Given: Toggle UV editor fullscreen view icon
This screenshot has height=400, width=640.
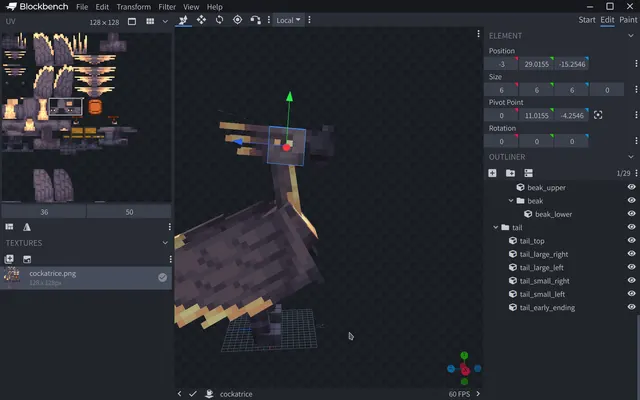Looking at the screenshot, I should pyautogui.click(x=132, y=22).
